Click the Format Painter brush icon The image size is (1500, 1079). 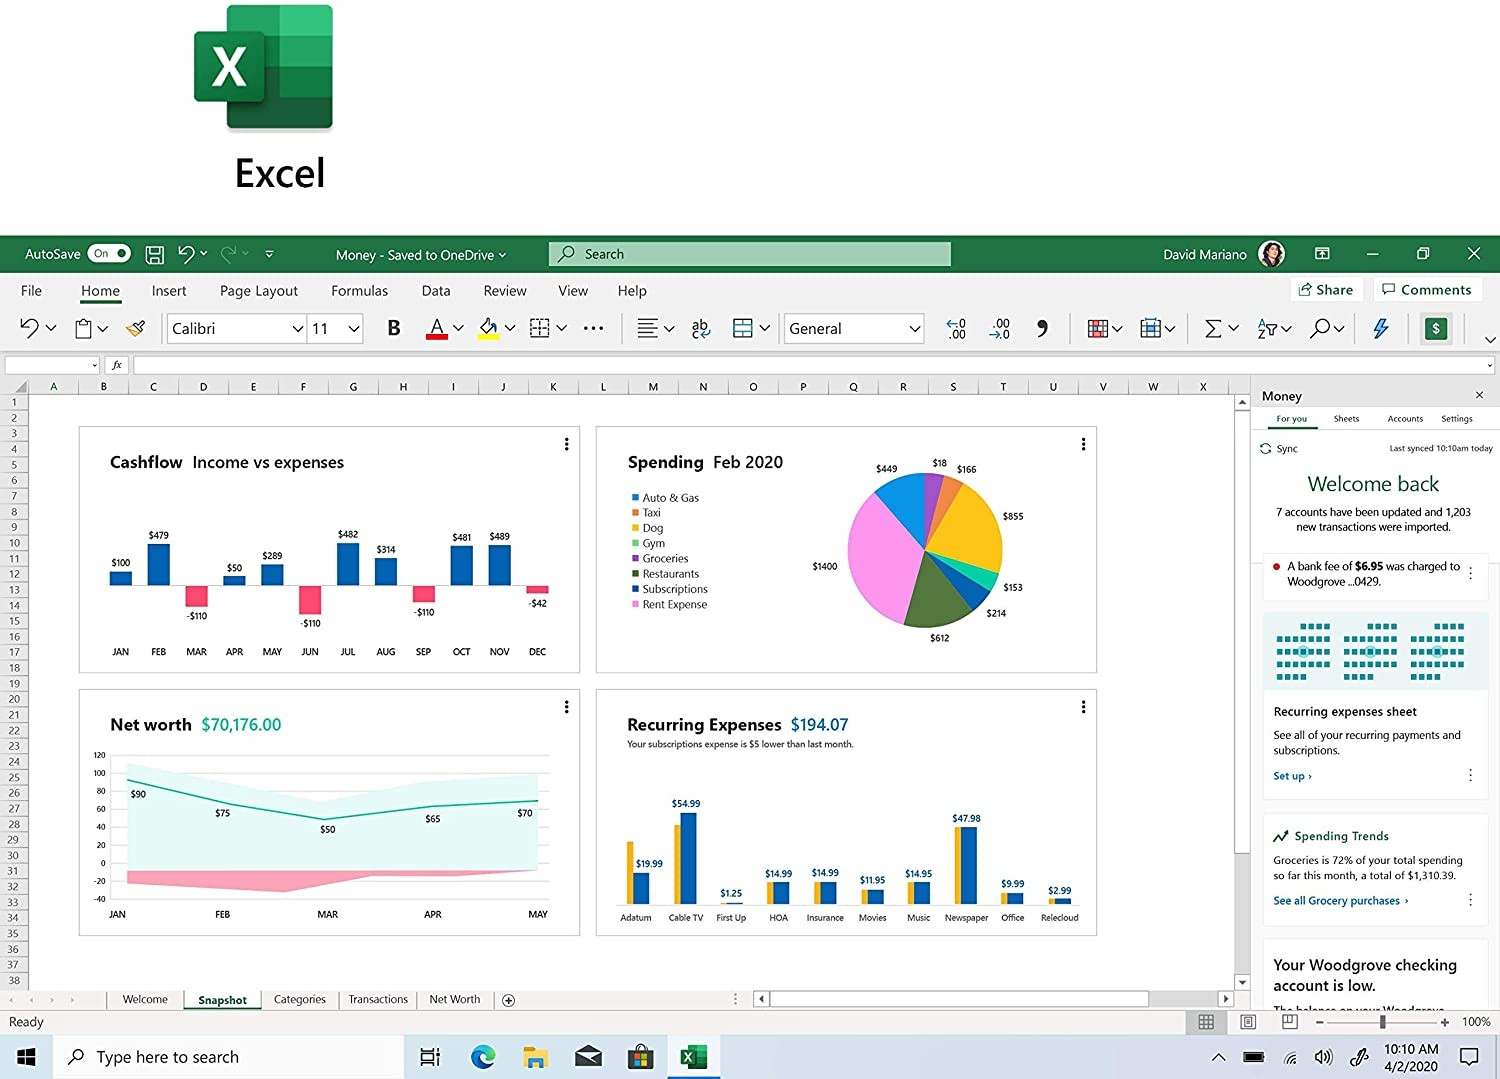coord(136,328)
